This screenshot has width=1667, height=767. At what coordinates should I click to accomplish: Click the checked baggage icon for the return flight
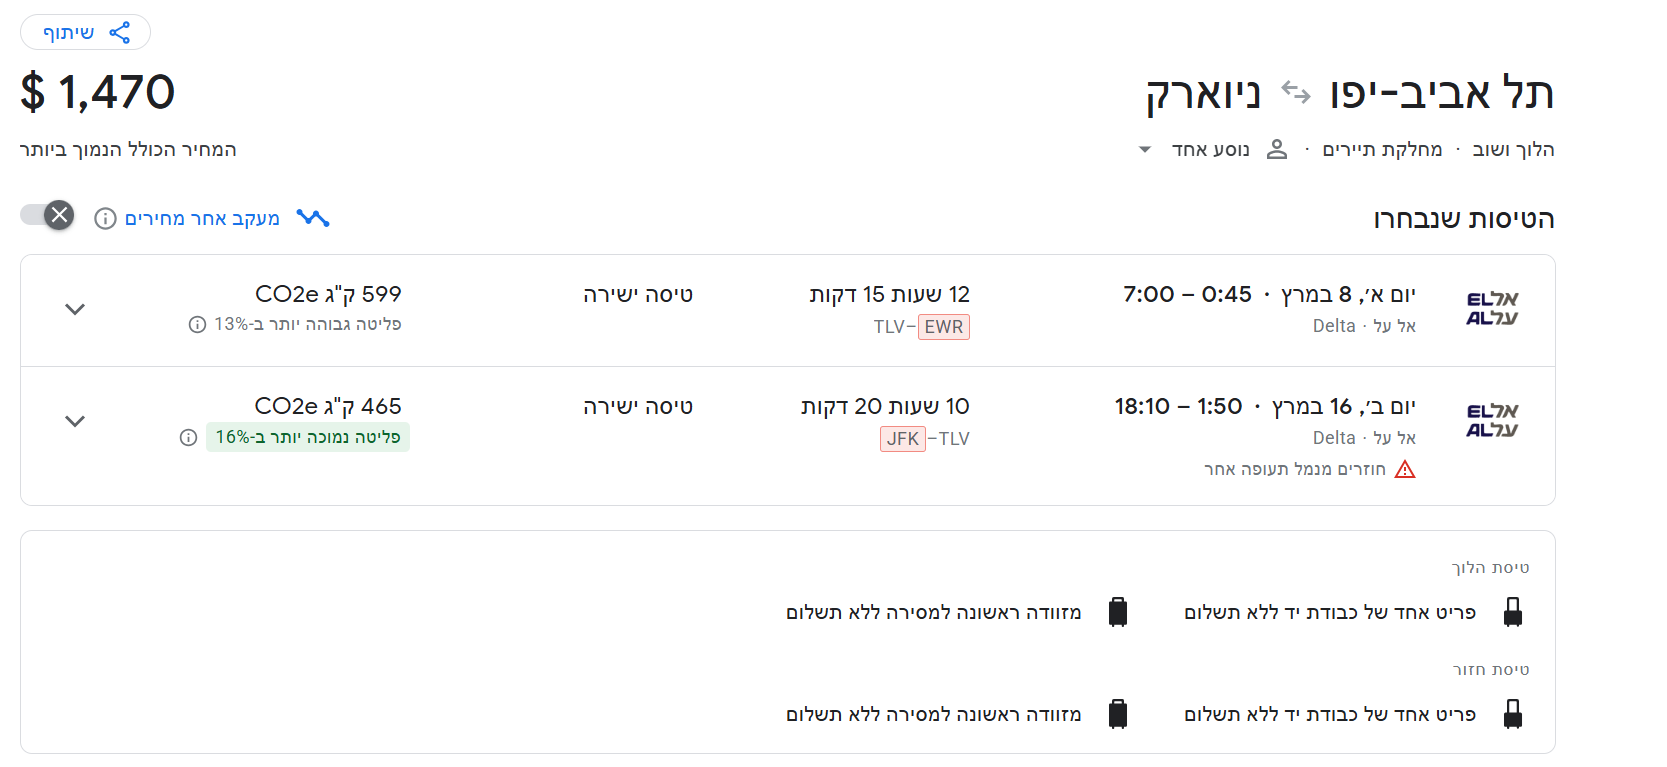coord(1118,713)
